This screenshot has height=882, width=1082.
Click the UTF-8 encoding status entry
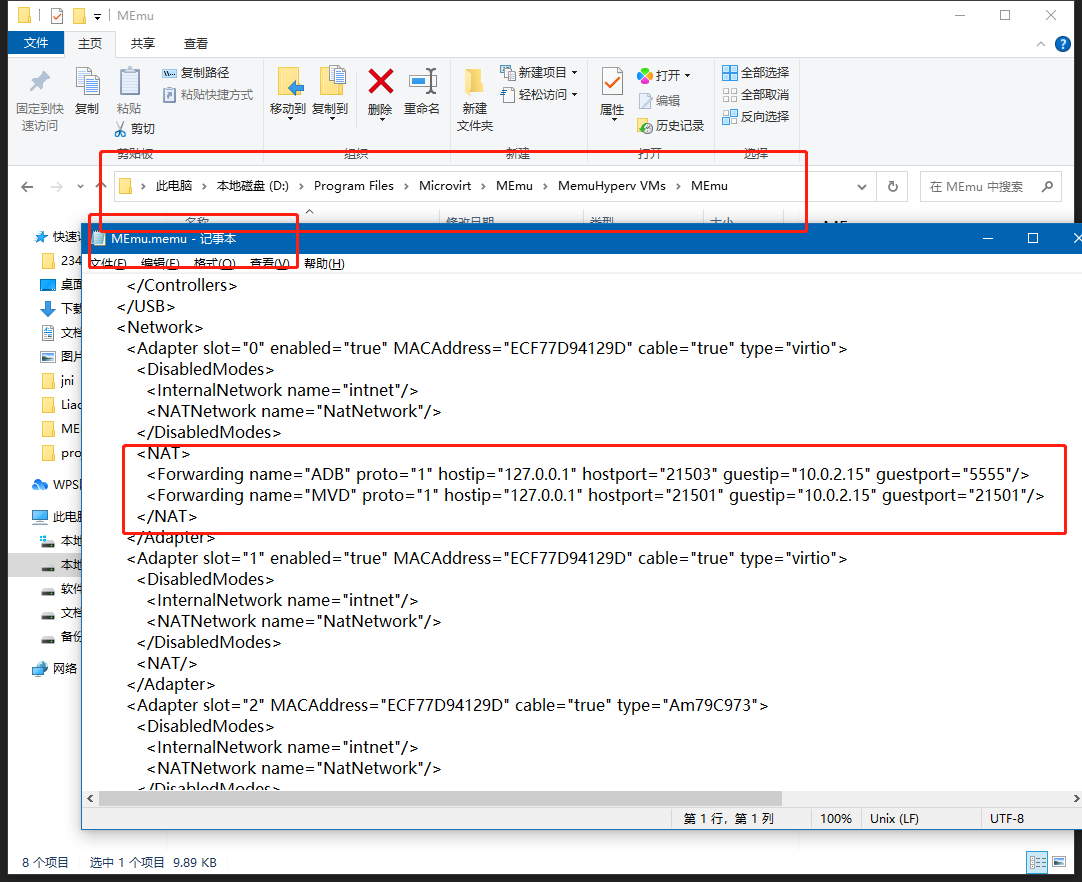(1007, 819)
